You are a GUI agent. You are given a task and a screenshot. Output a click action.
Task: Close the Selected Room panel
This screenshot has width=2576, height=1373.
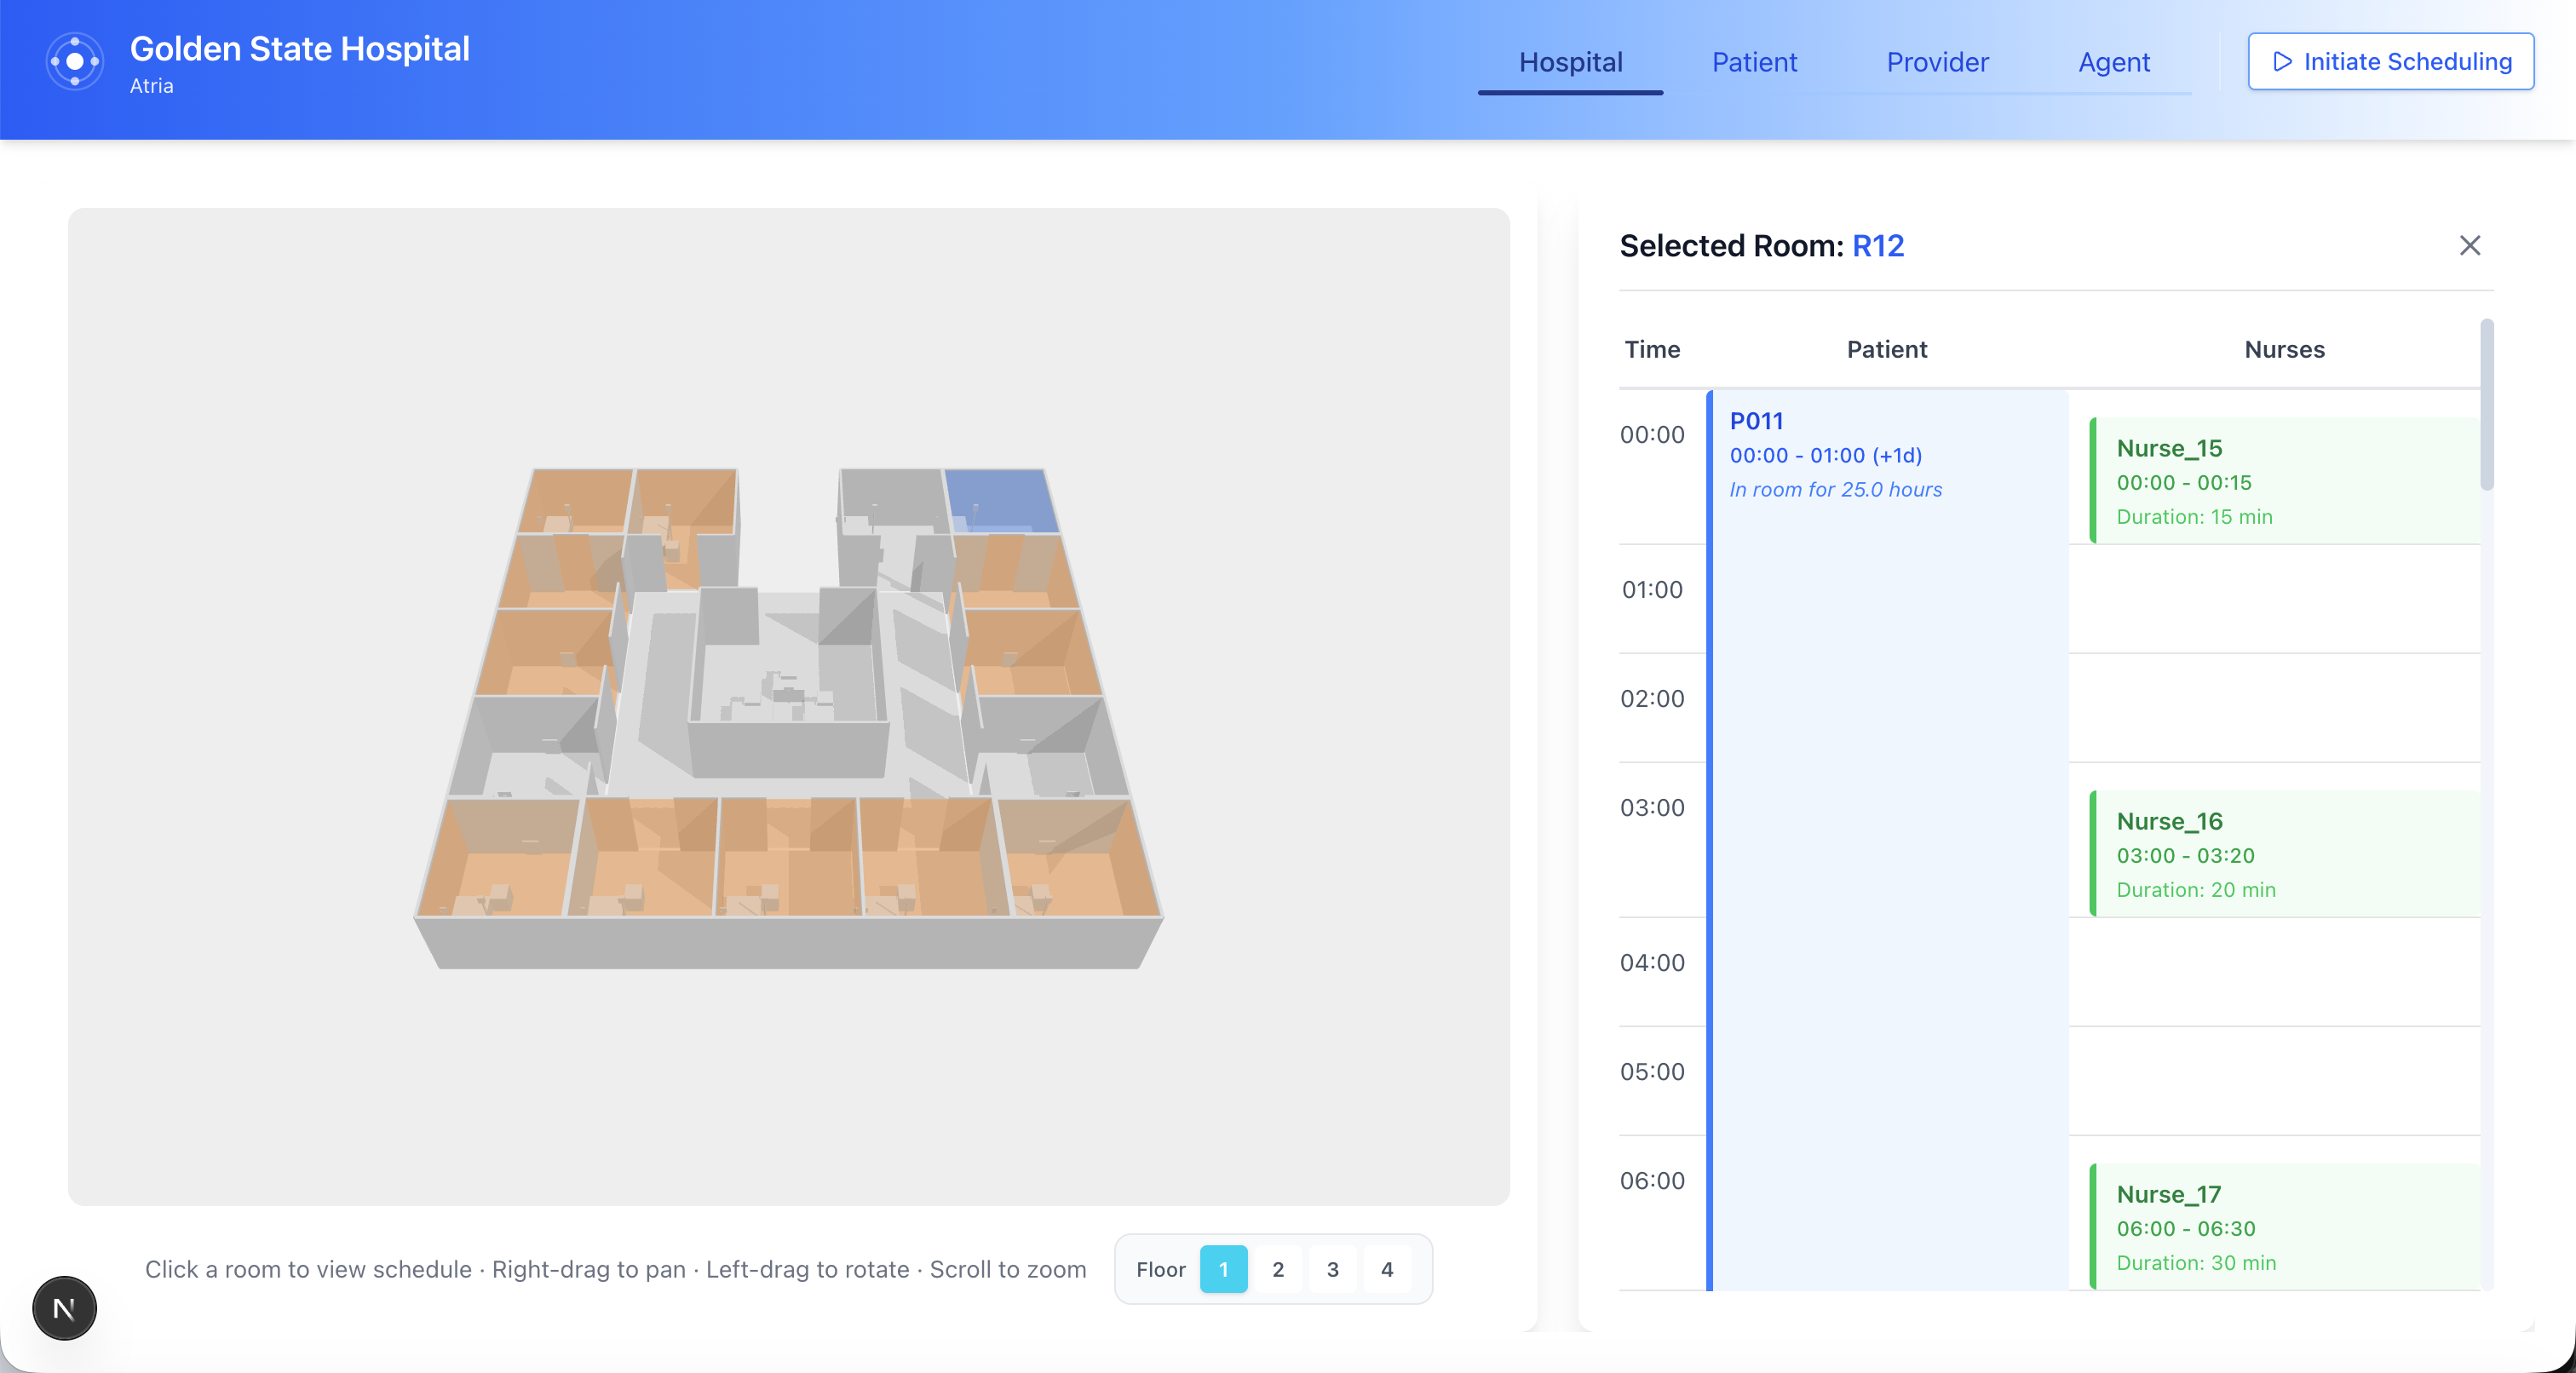coord(2469,246)
